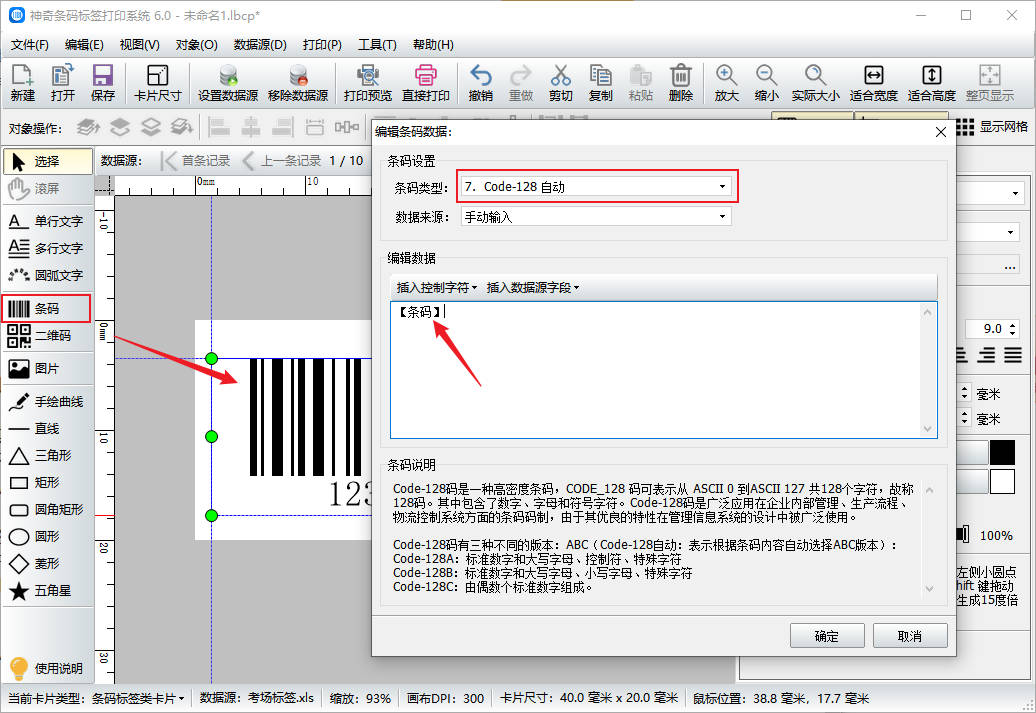Image resolution: width=1036 pixels, height=713 pixels.
Task: Select the 圆形 circle tool
Action: pyautogui.click(x=46, y=537)
